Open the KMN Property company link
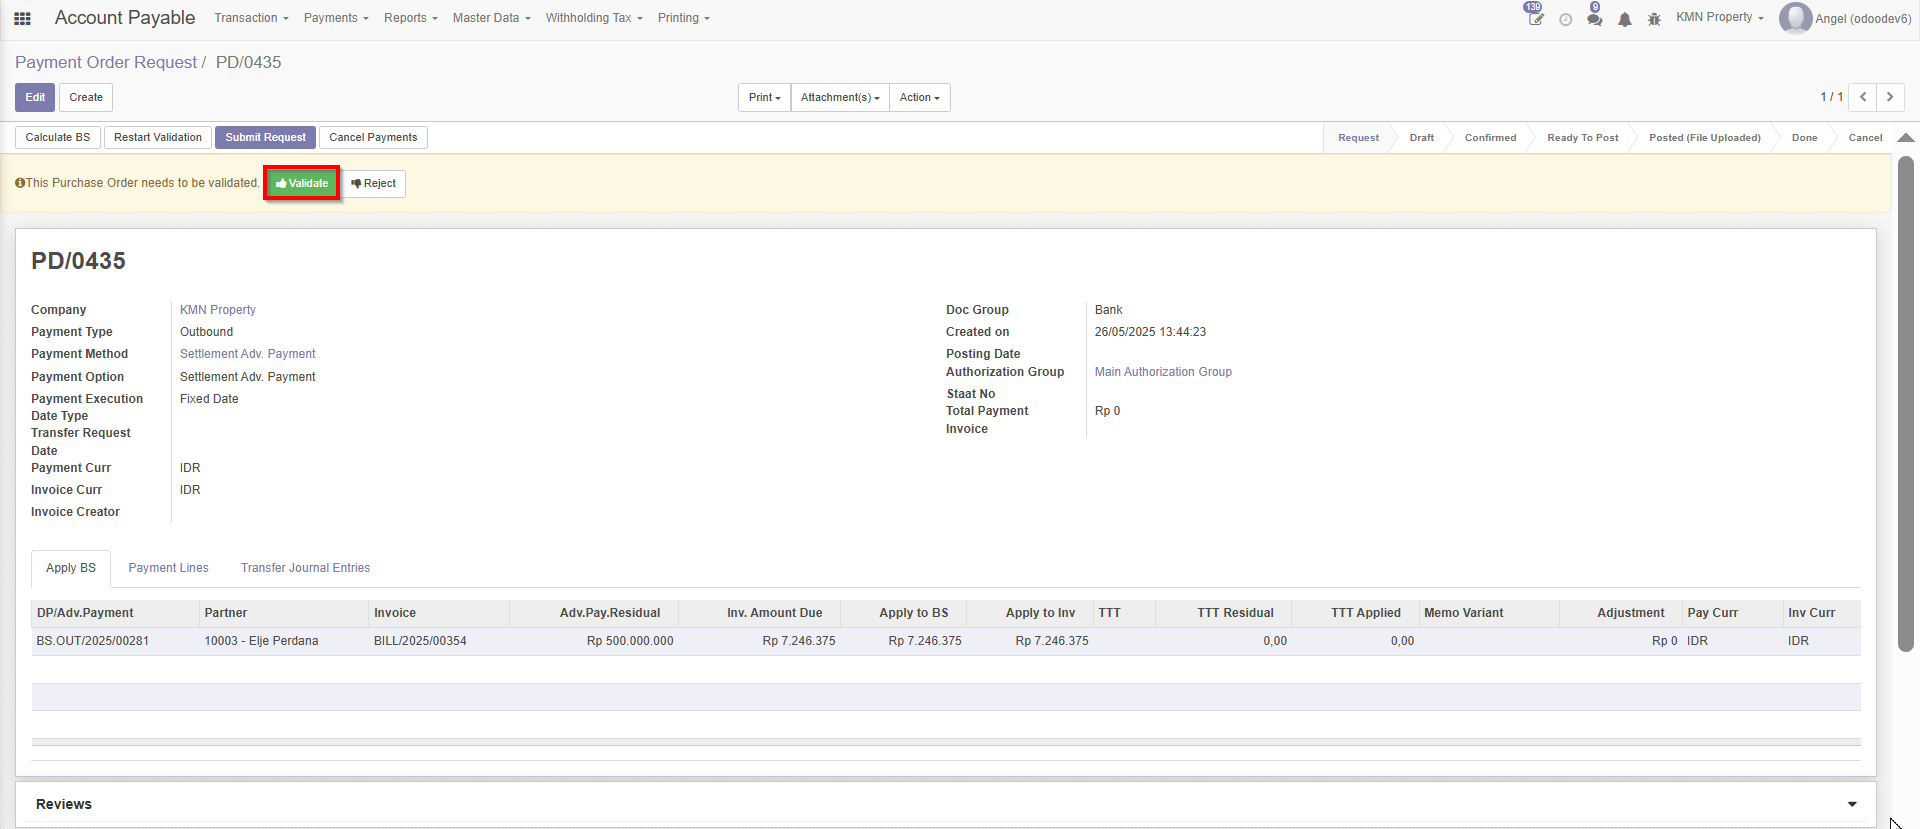Viewport: 1920px width, 829px height. coord(218,310)
